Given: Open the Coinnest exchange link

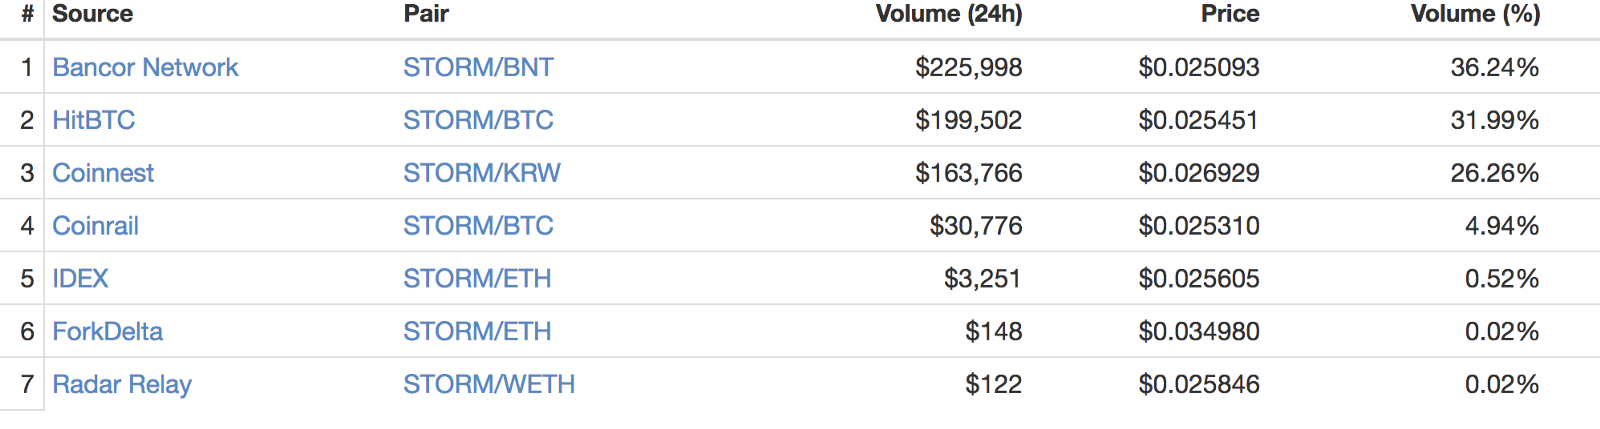Looking at the screenshot, I should coord(103,173).
